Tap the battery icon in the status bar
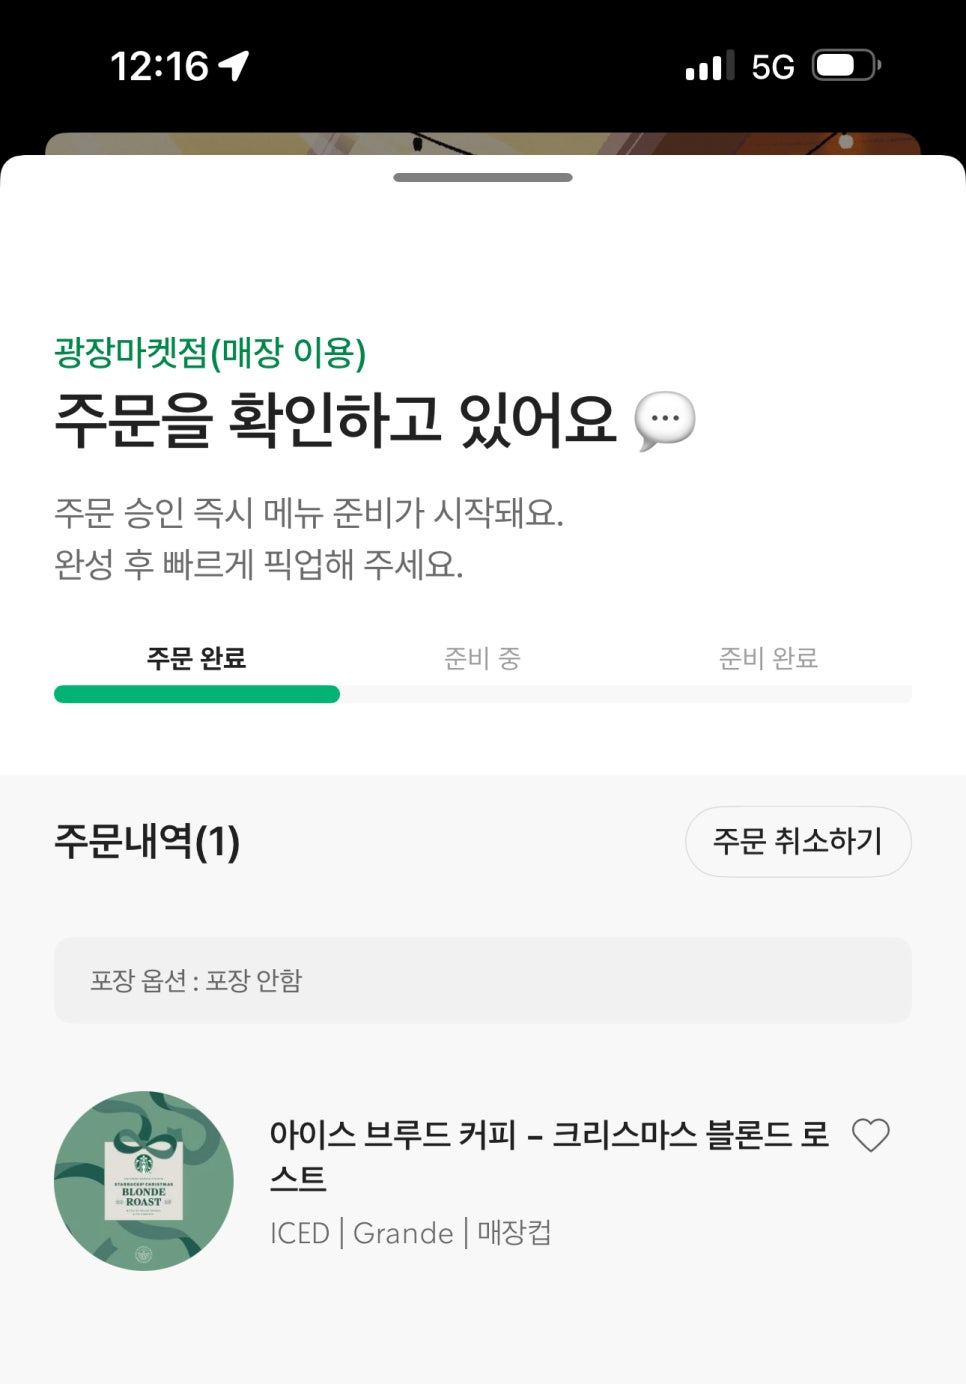Screen dimensions: 966x1384 [846, 66]
